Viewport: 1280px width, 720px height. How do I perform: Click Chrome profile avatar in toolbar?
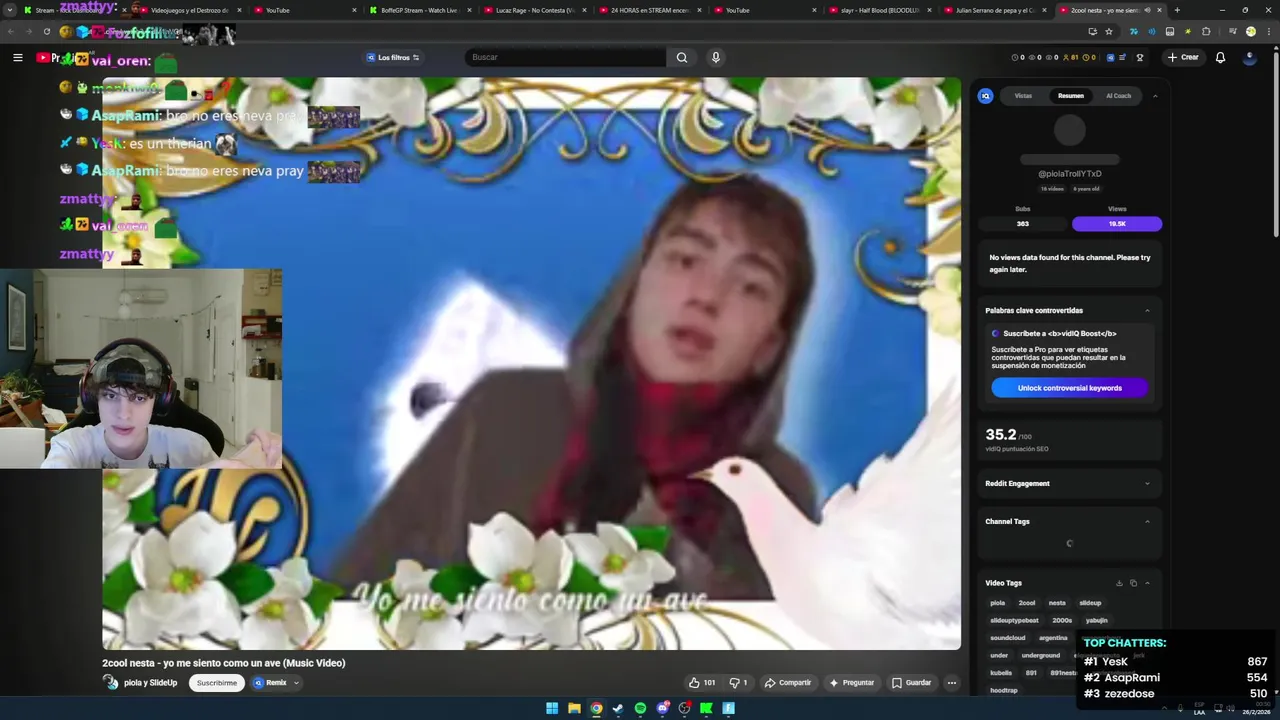click(x=1250, y=31)
